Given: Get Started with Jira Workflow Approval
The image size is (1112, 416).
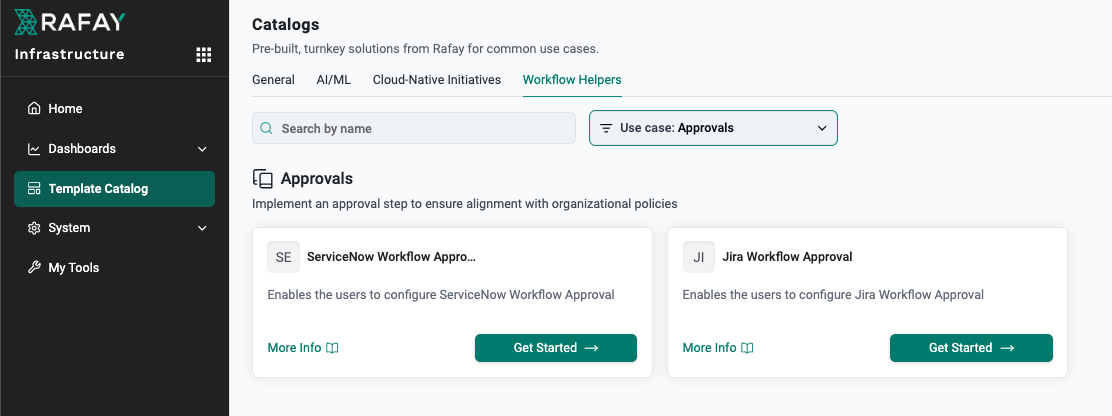Looking at the screenshot, I should 971,348.
